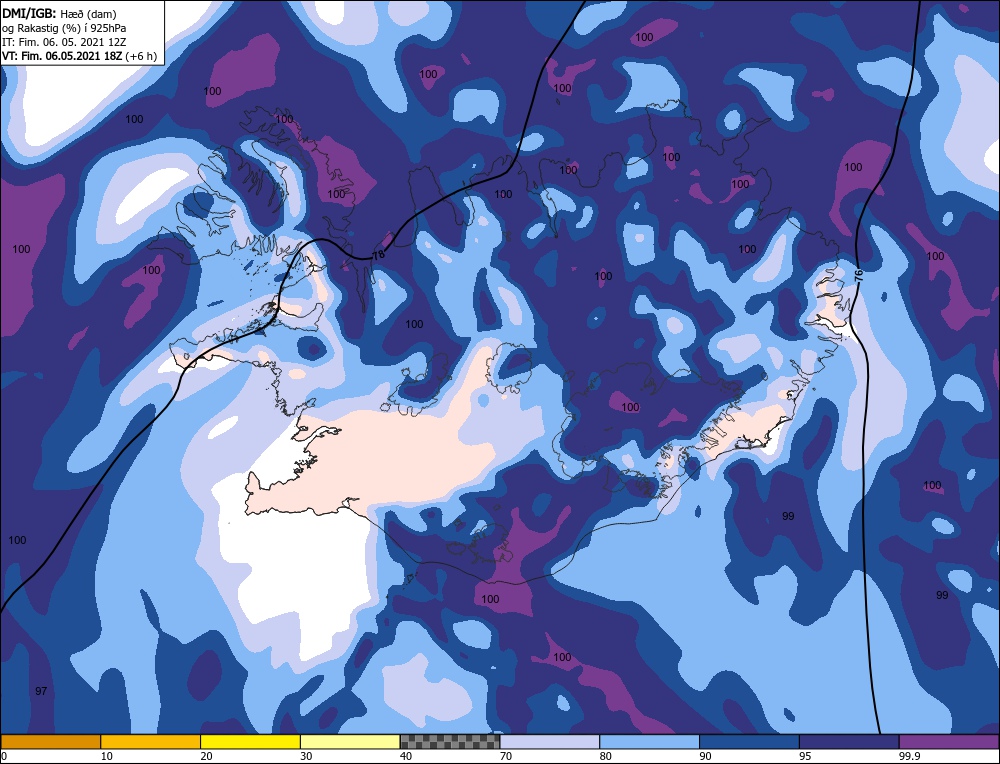1000x764 pixels.
Task: Click the "76" height contour label
Action: tap(858, 276)
